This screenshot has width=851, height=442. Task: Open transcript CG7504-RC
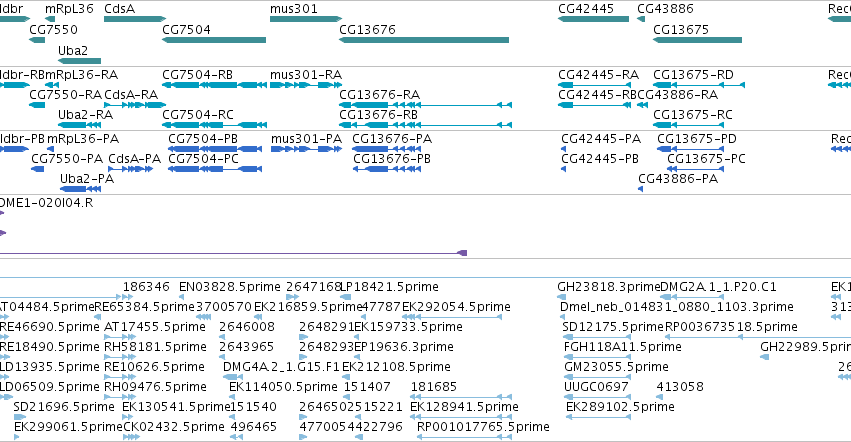coord(198,115)
